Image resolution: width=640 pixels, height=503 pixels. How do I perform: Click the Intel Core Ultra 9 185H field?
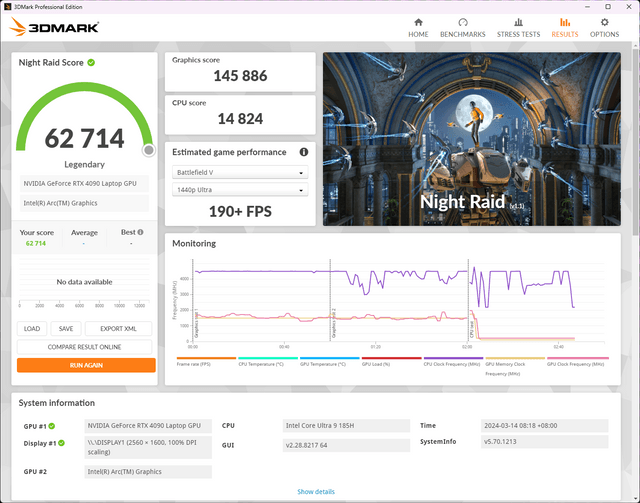tap(346, 425)
